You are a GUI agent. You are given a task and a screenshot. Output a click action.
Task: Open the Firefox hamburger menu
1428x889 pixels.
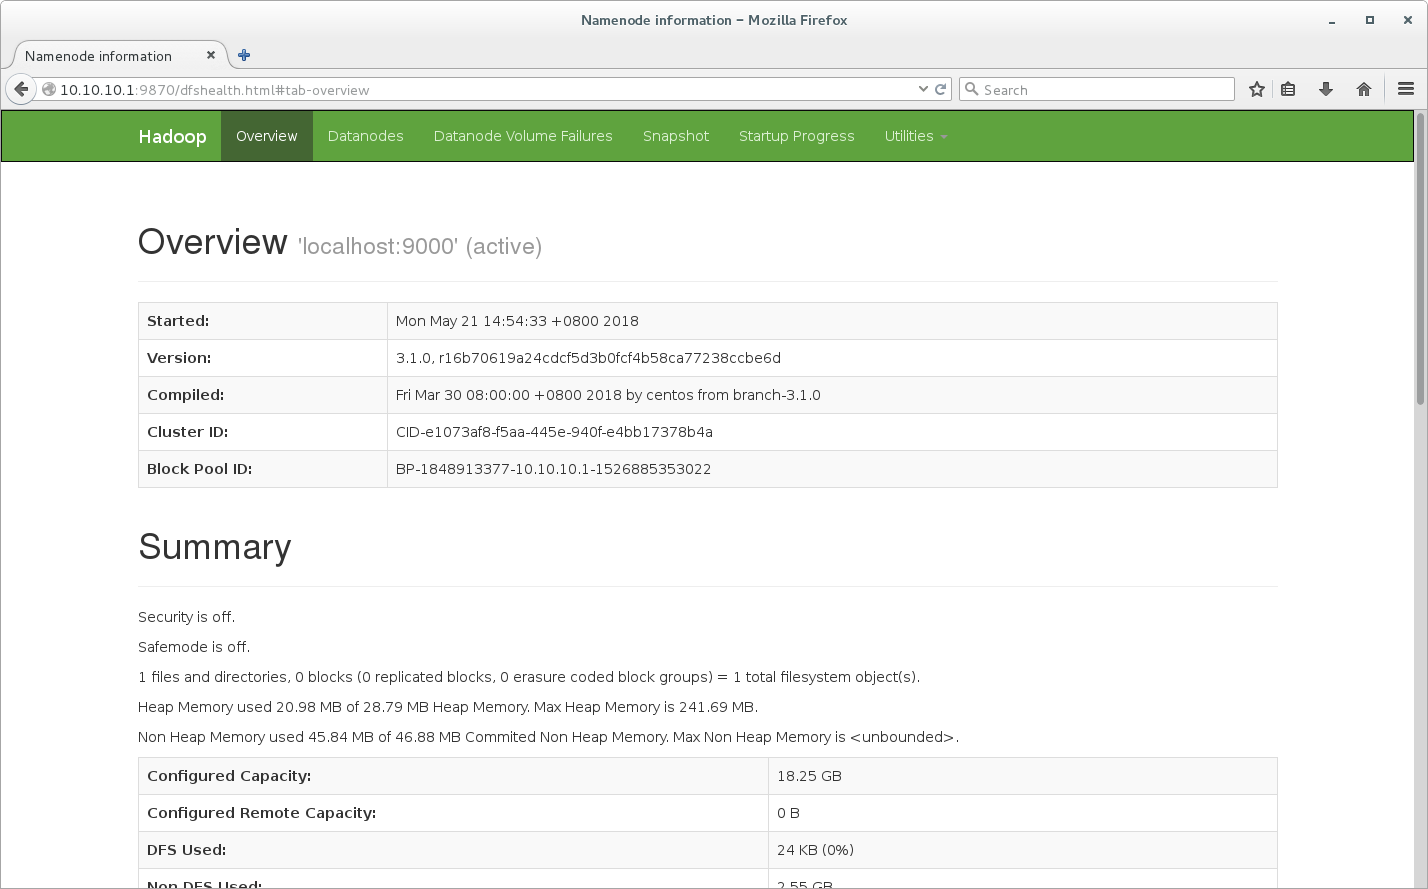pyautogui.click(x=1405, y=89)
